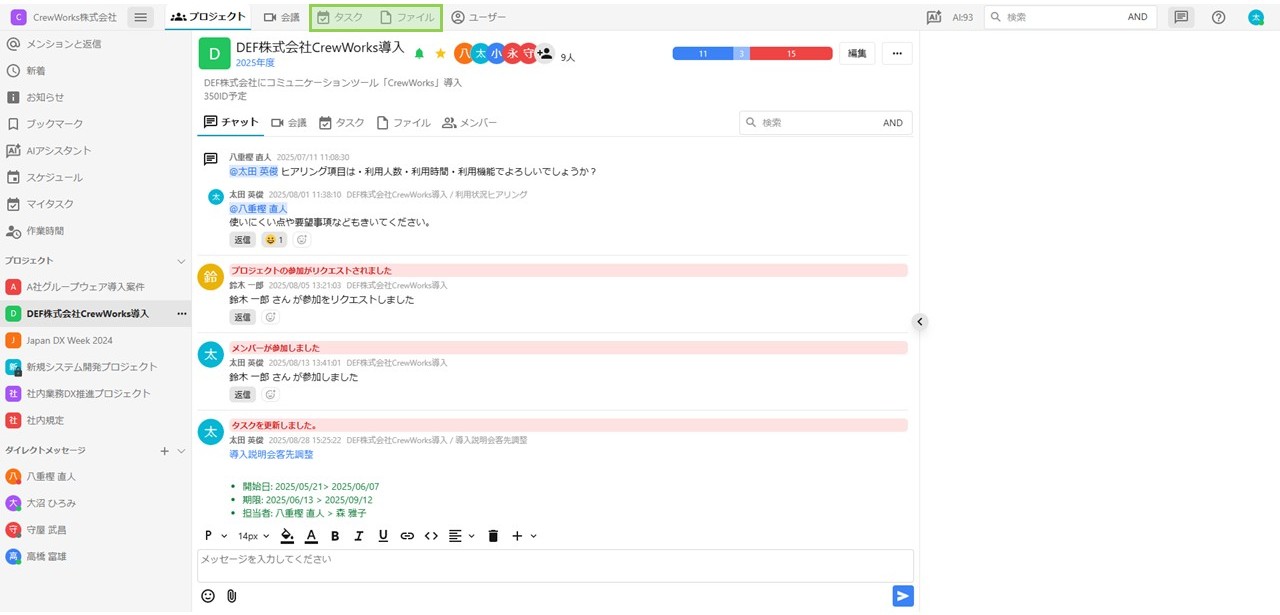Open the three-dot menu beside 編集 button
Screen dimensions: 1280x615
click(x=897, y=53)
